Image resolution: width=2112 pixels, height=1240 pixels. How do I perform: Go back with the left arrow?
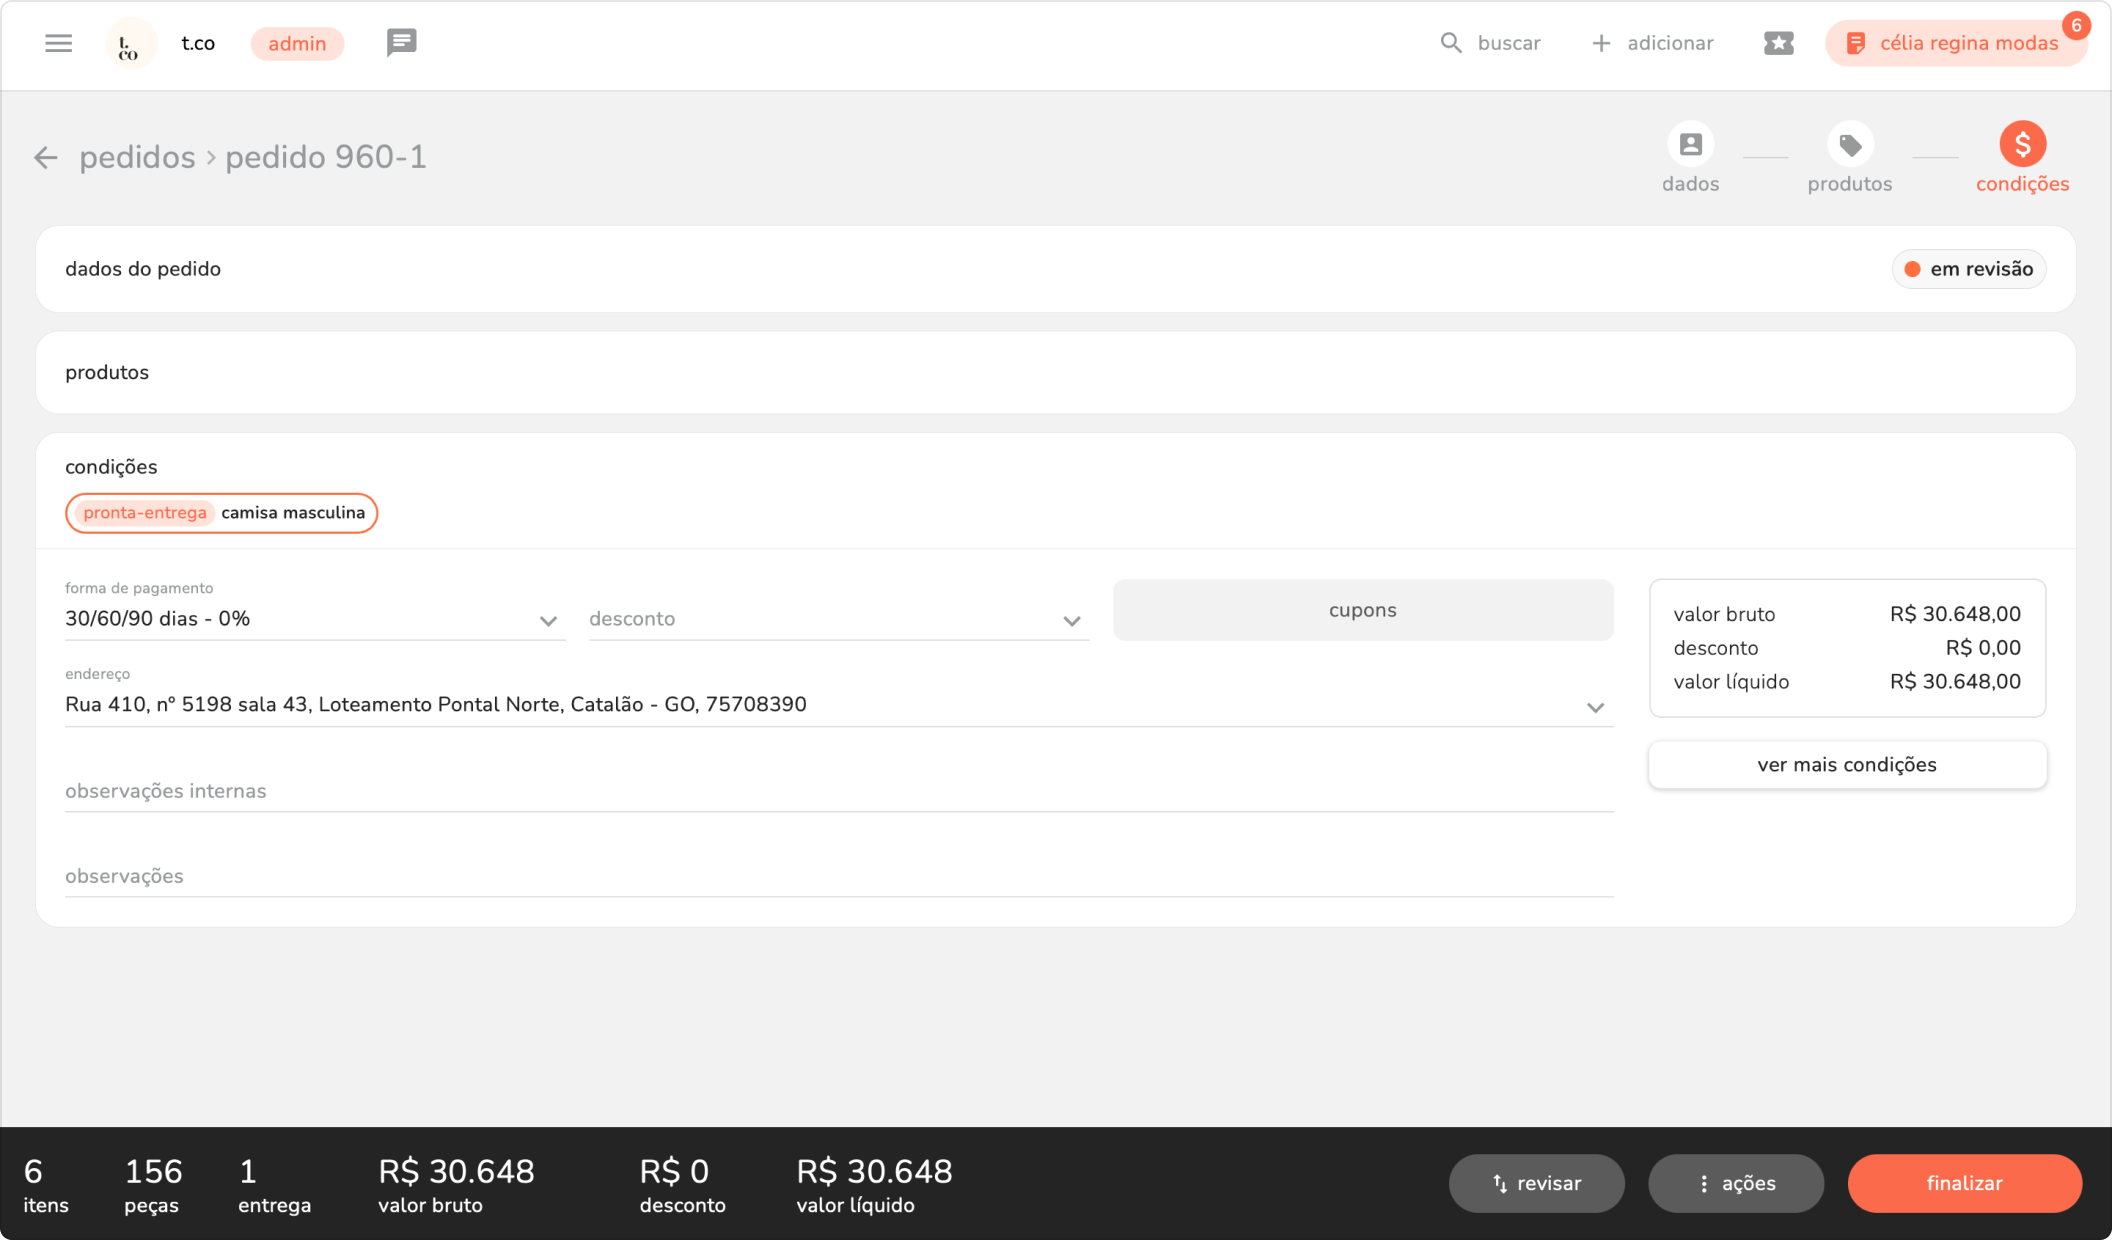coord(45,157)
